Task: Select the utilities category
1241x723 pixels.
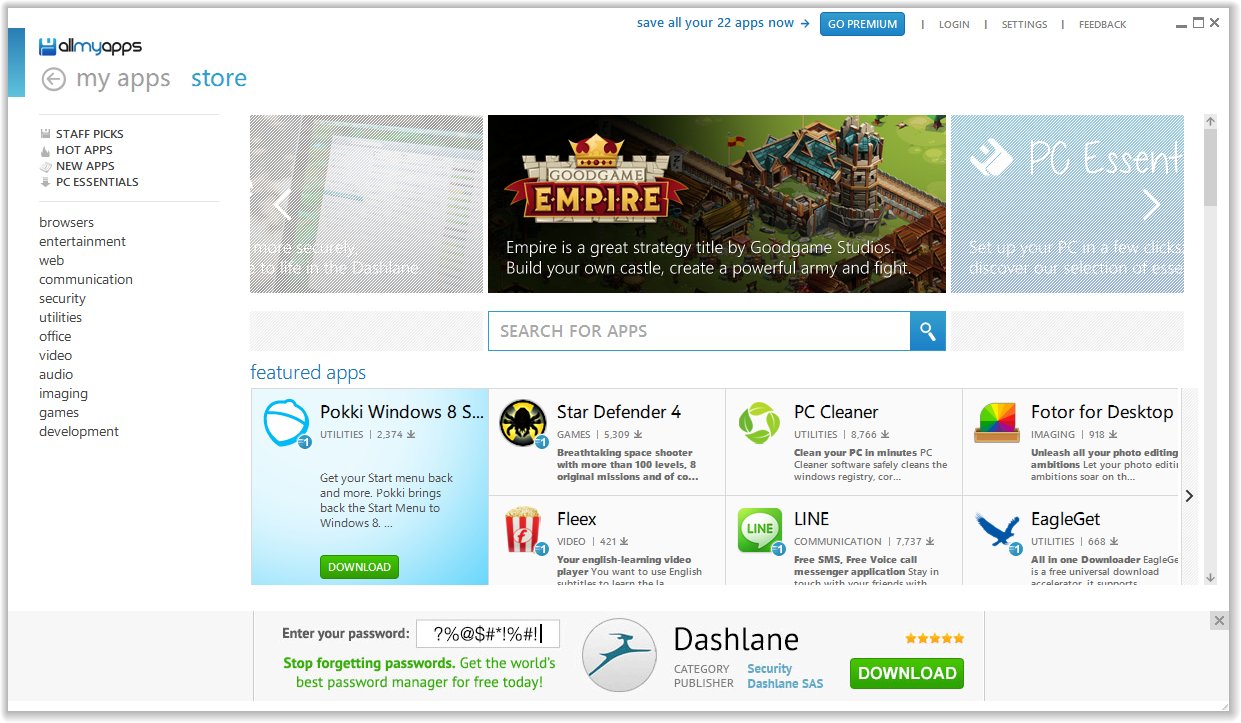Action: [x=60, y=317]
